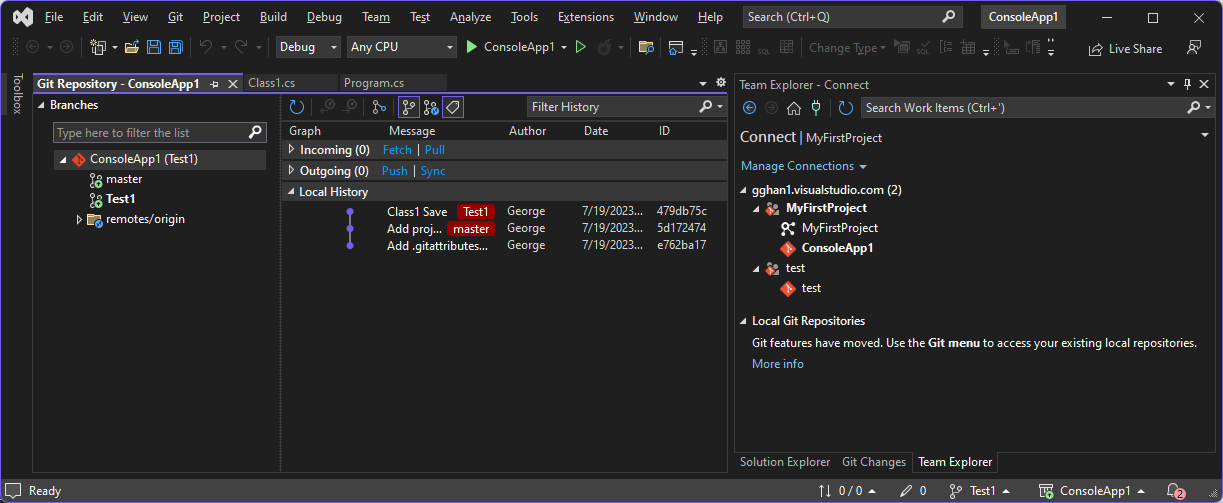Switch to the Solution Explorer tab
This screenshot has height=503, width=1223.
click(x=785, y=462)
